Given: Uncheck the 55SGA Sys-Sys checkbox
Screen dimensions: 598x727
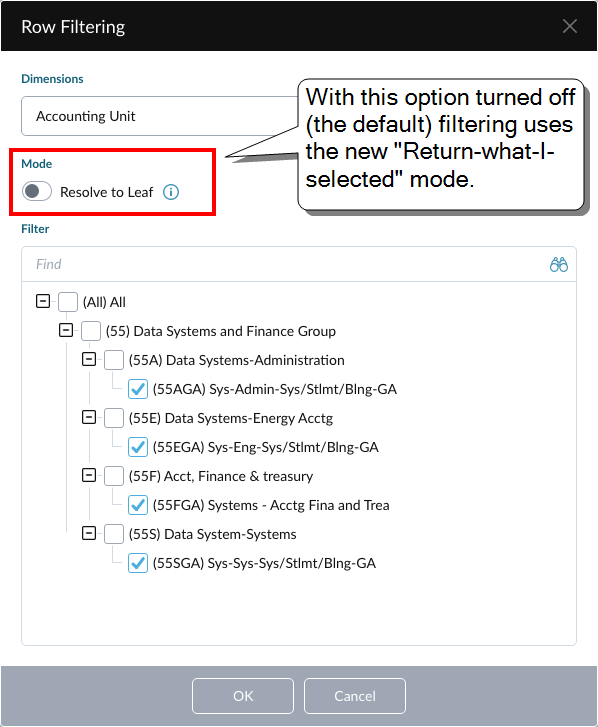Looking at the screenshot, I should click(x=138, y=563).
